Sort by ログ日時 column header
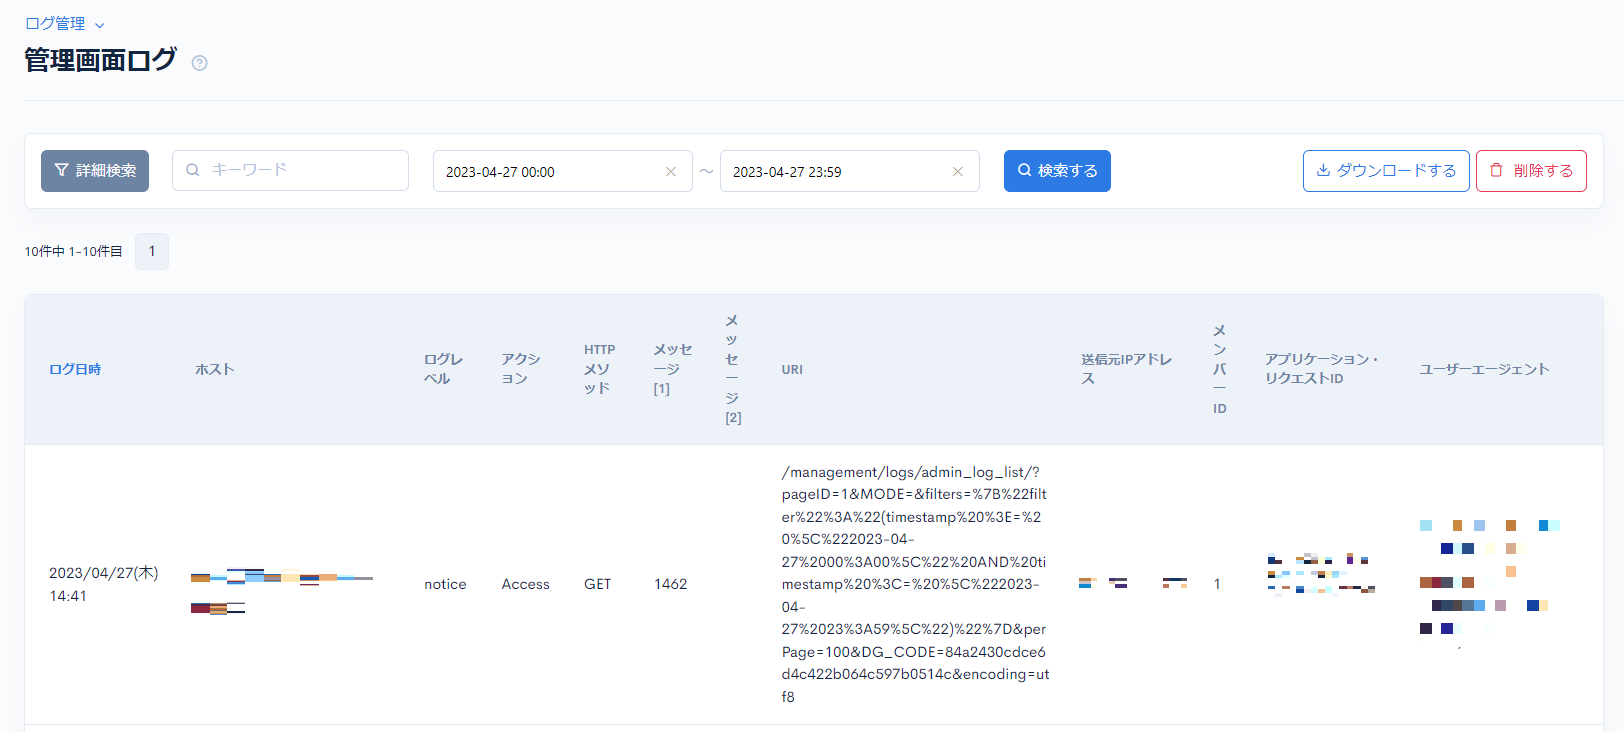This screenshot has height=732, width=1624. tap(75, 369)
